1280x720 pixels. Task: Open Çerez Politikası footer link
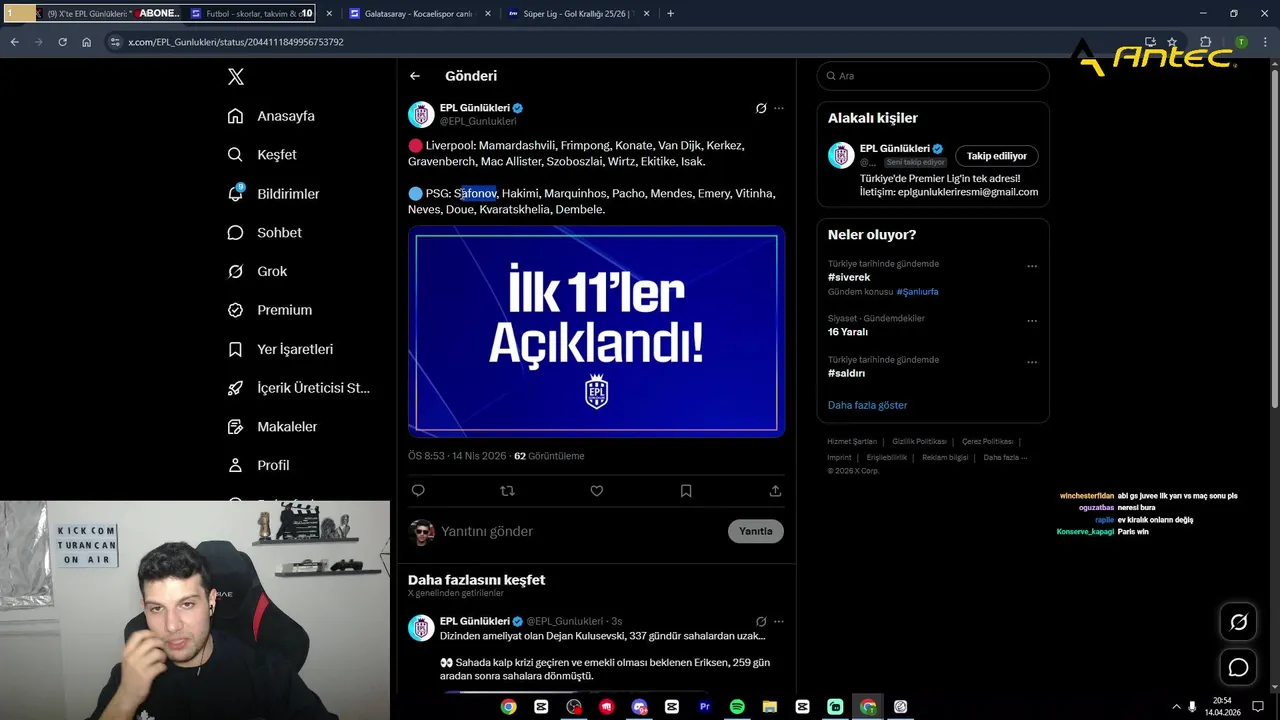tap(987, 441)
